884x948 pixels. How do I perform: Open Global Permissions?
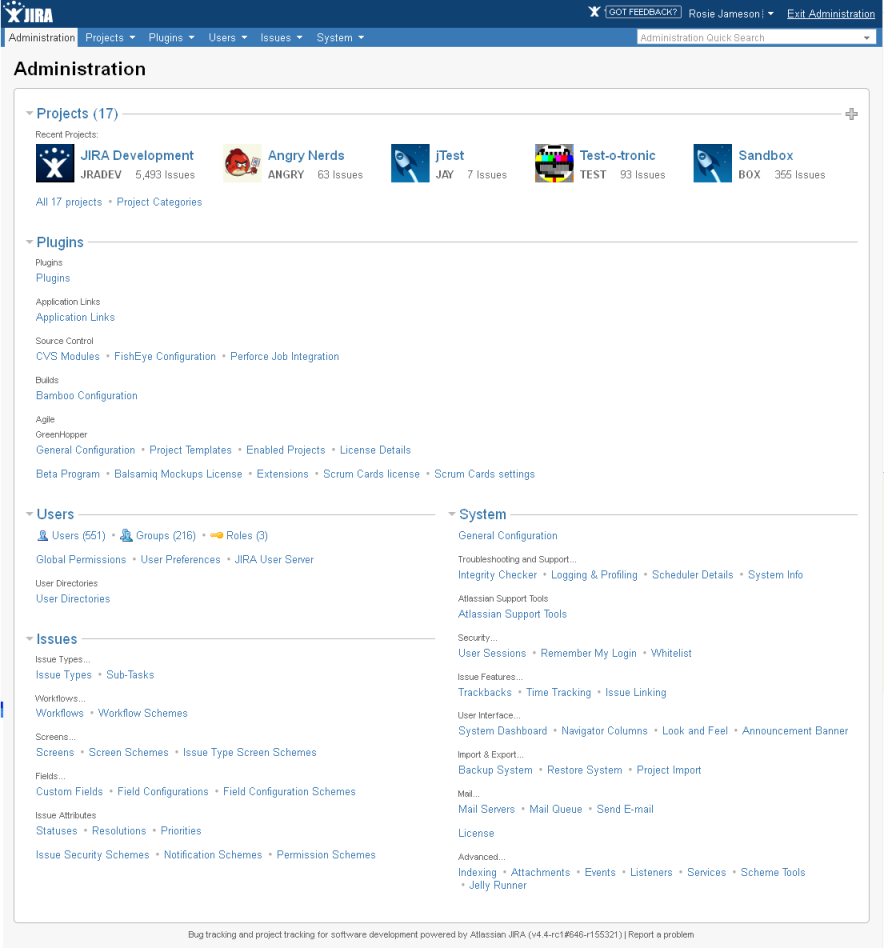click(81, 559)
